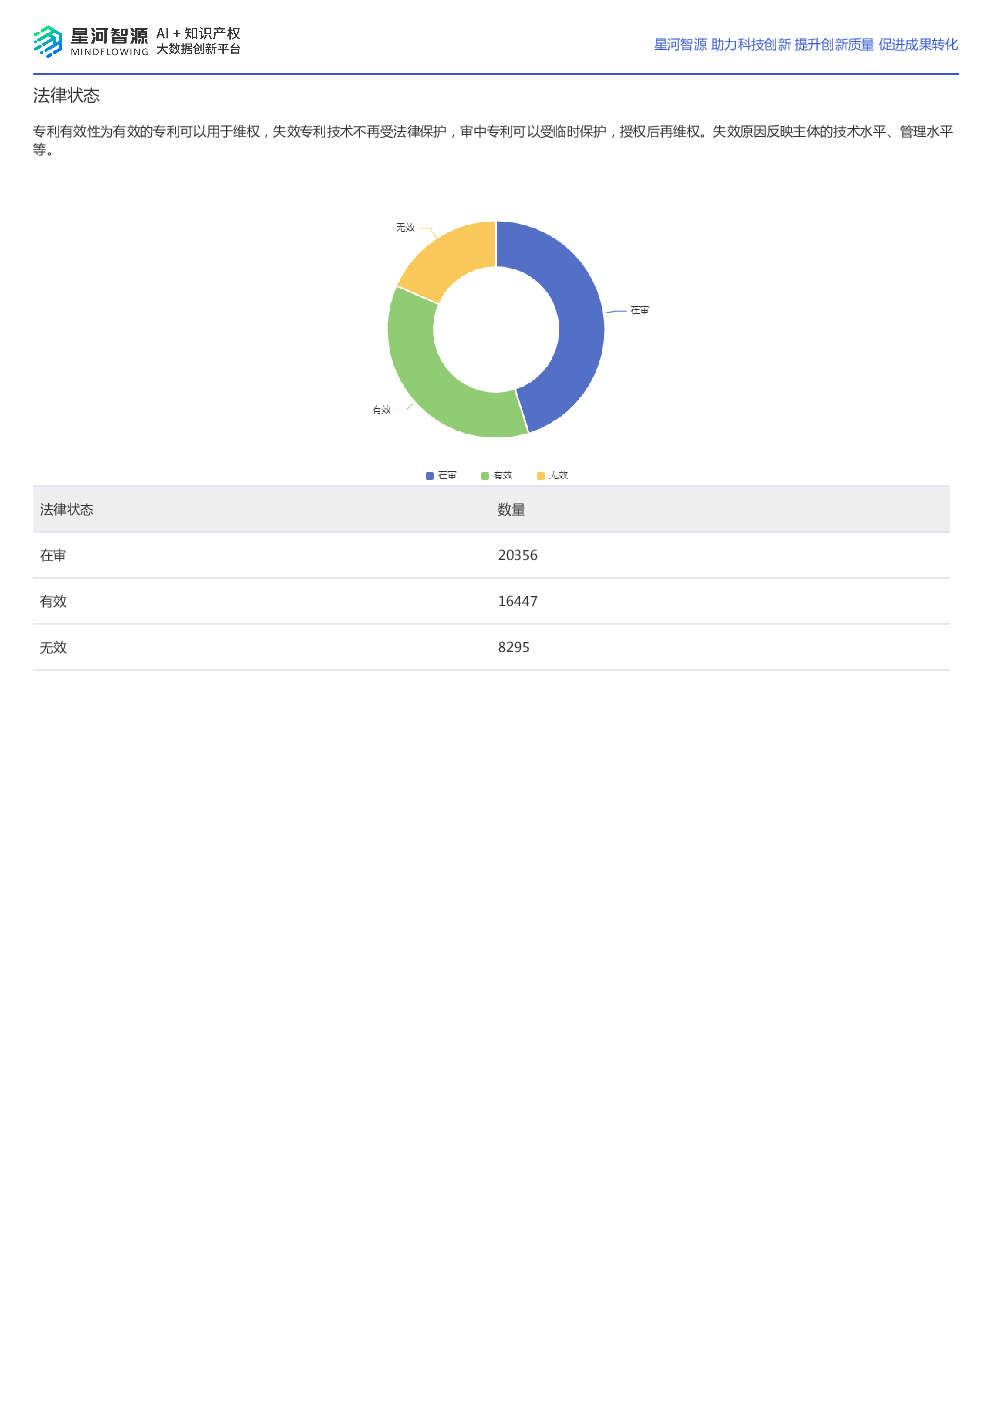Click the 星河智源 hexagon logo icon
Viewport: 992px width, 1403px height.
coord(48,42)
